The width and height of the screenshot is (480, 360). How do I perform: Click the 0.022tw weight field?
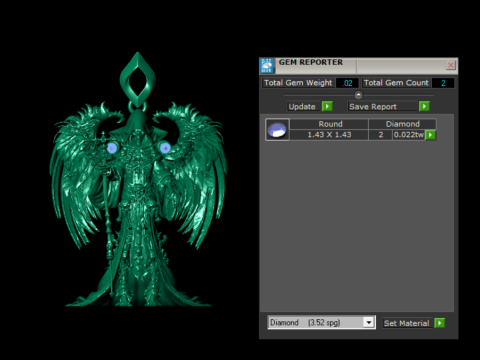coord(408,135)
